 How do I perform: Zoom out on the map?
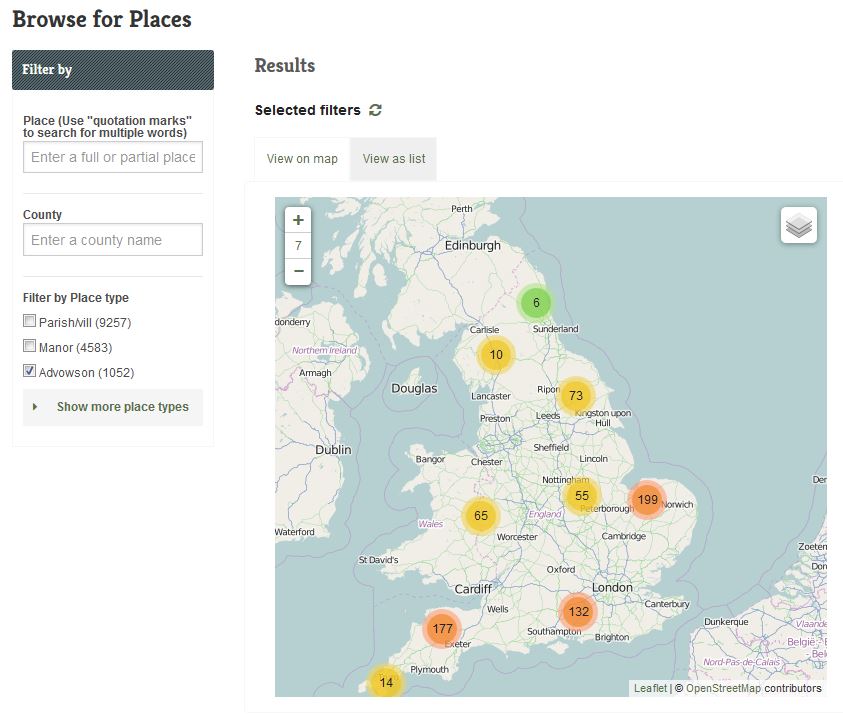[x=298, y=271]
